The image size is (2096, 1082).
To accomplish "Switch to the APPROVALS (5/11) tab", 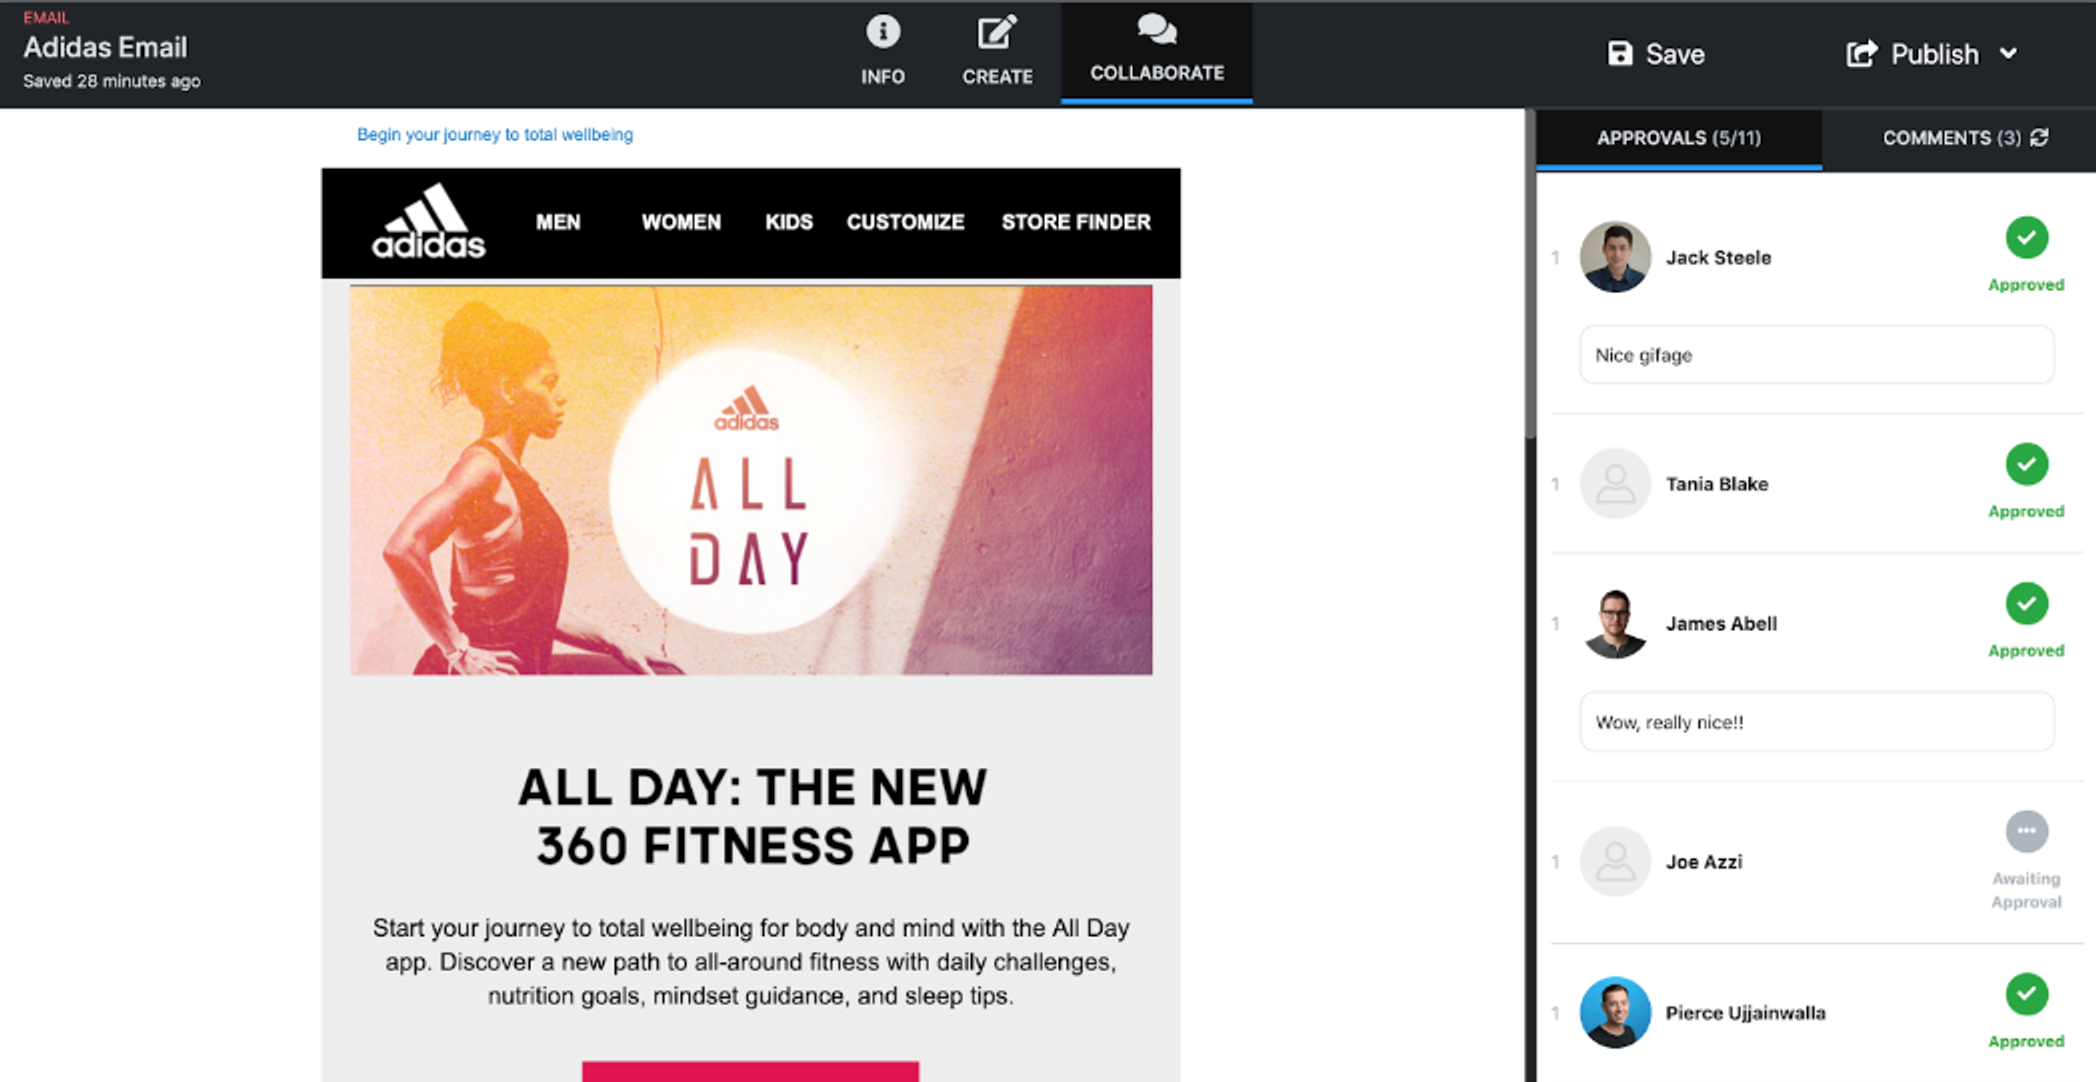I will (1679, 138).
